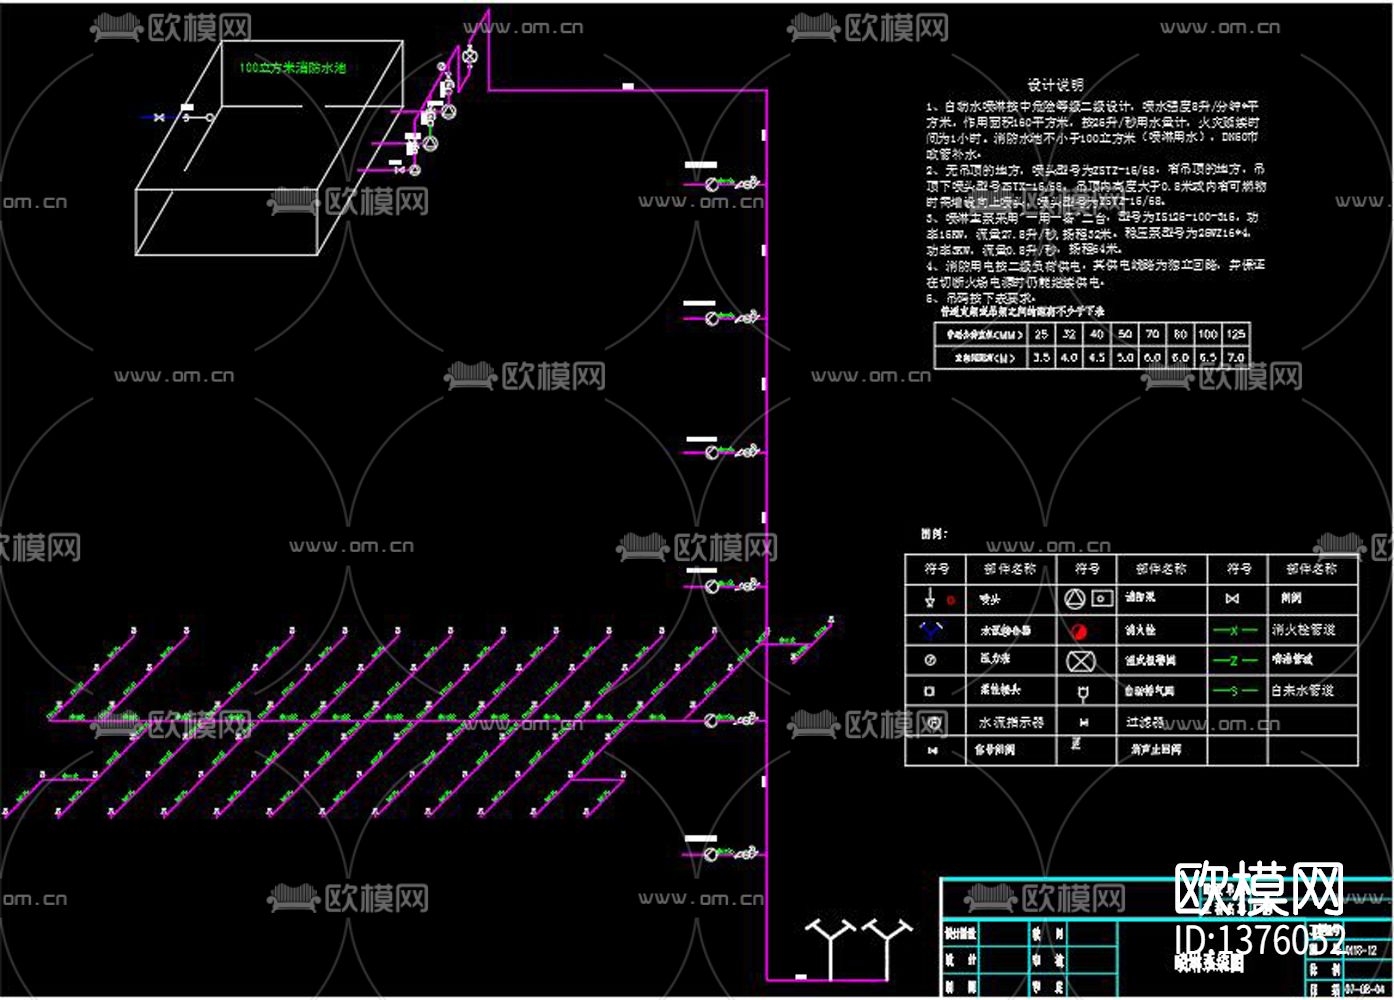Select the green 100立方米消防水池 tank label

[x=292, y=68]
